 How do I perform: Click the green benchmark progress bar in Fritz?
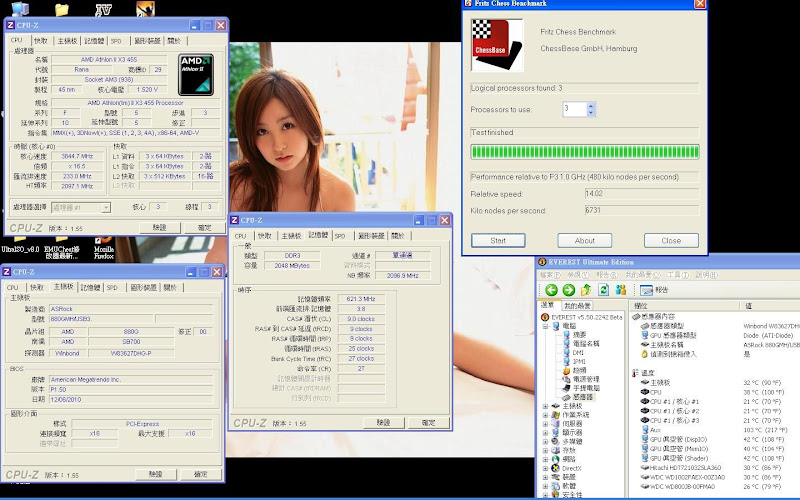tap(585, 152)
